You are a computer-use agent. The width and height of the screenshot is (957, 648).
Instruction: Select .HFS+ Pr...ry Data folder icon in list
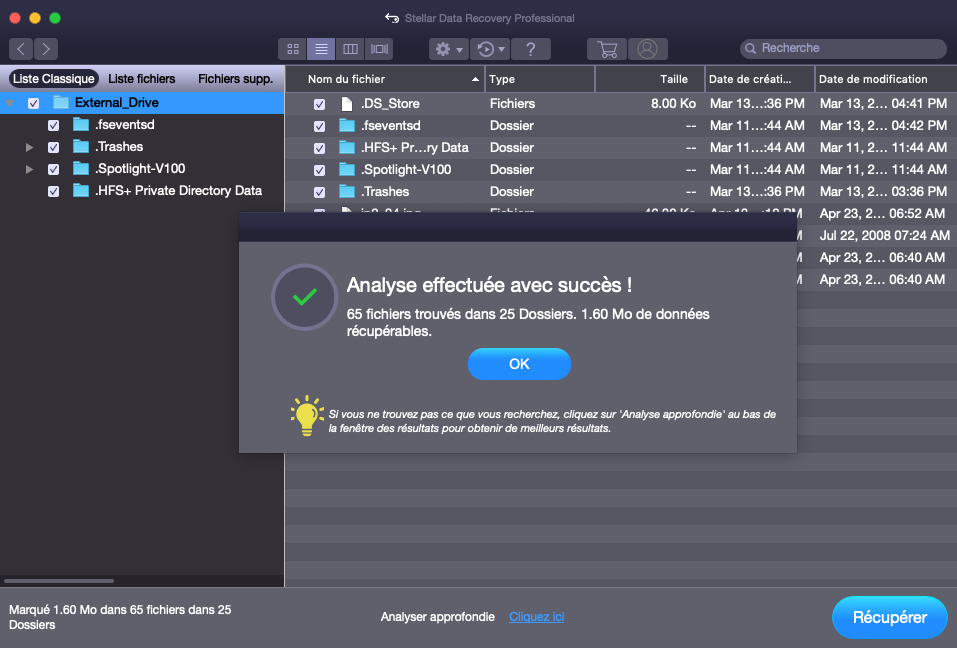coord(347,148)
